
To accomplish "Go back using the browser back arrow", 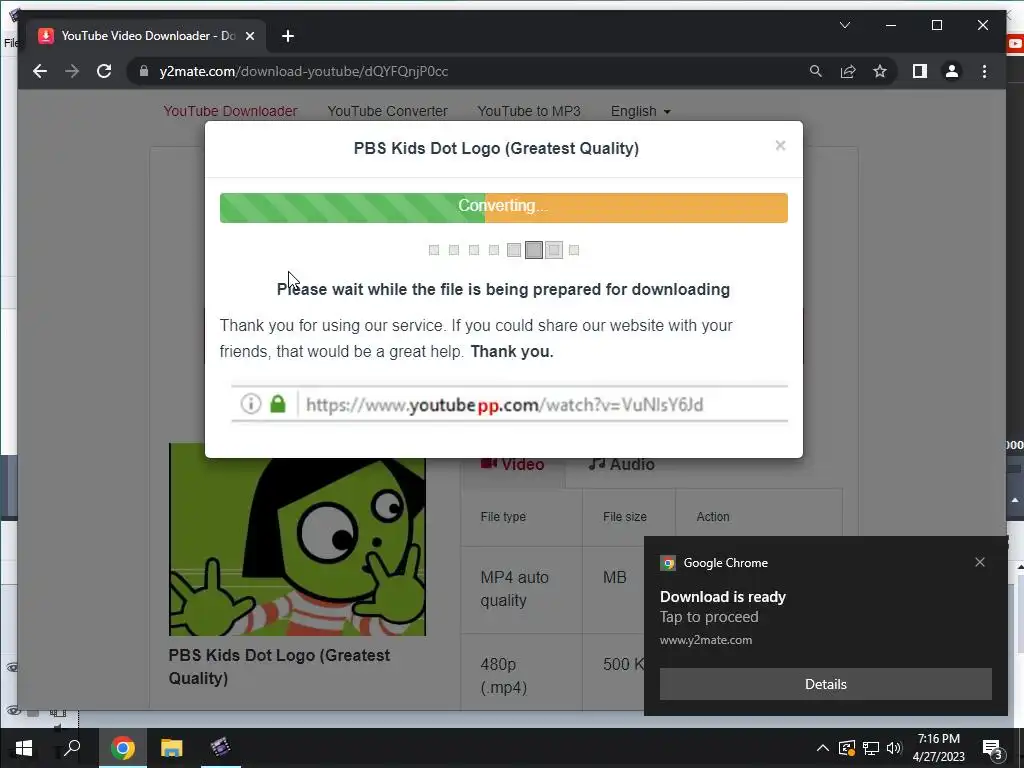I will point(40,71).
